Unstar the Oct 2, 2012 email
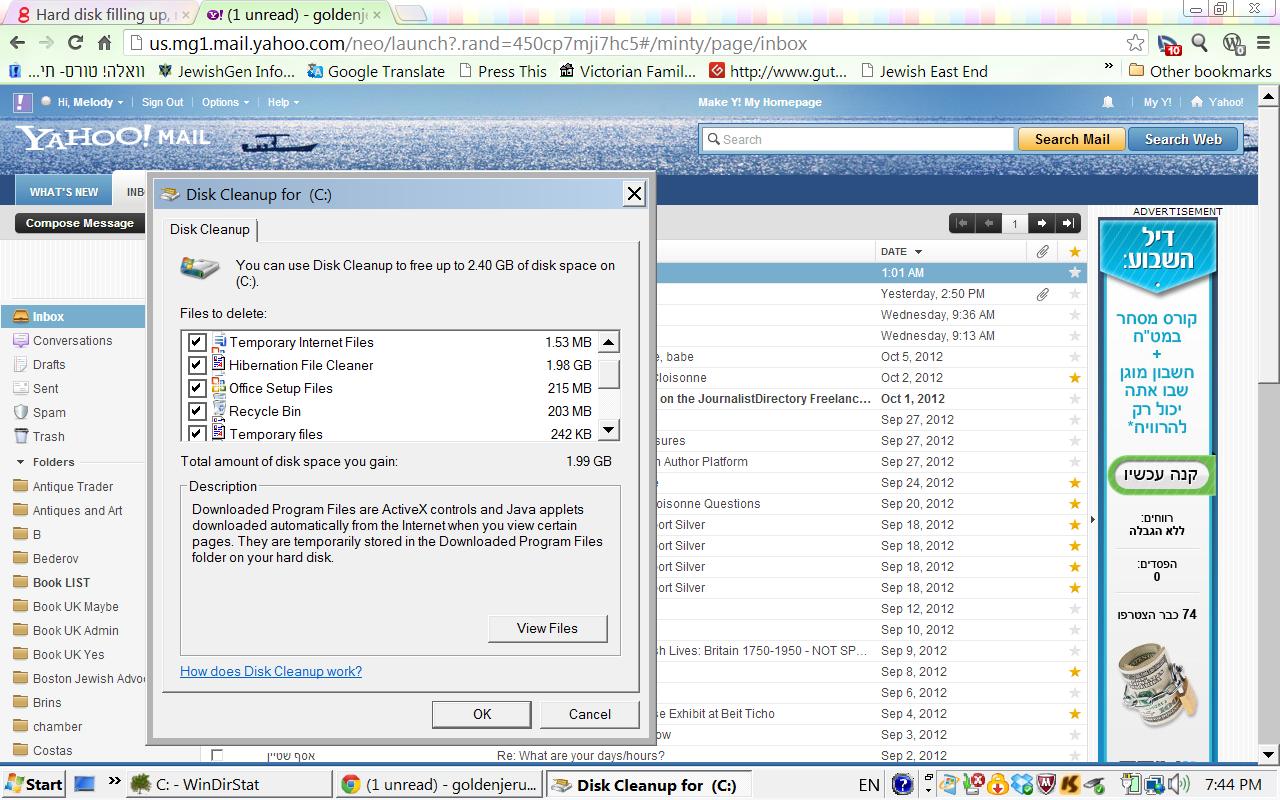 [1075, 378]
